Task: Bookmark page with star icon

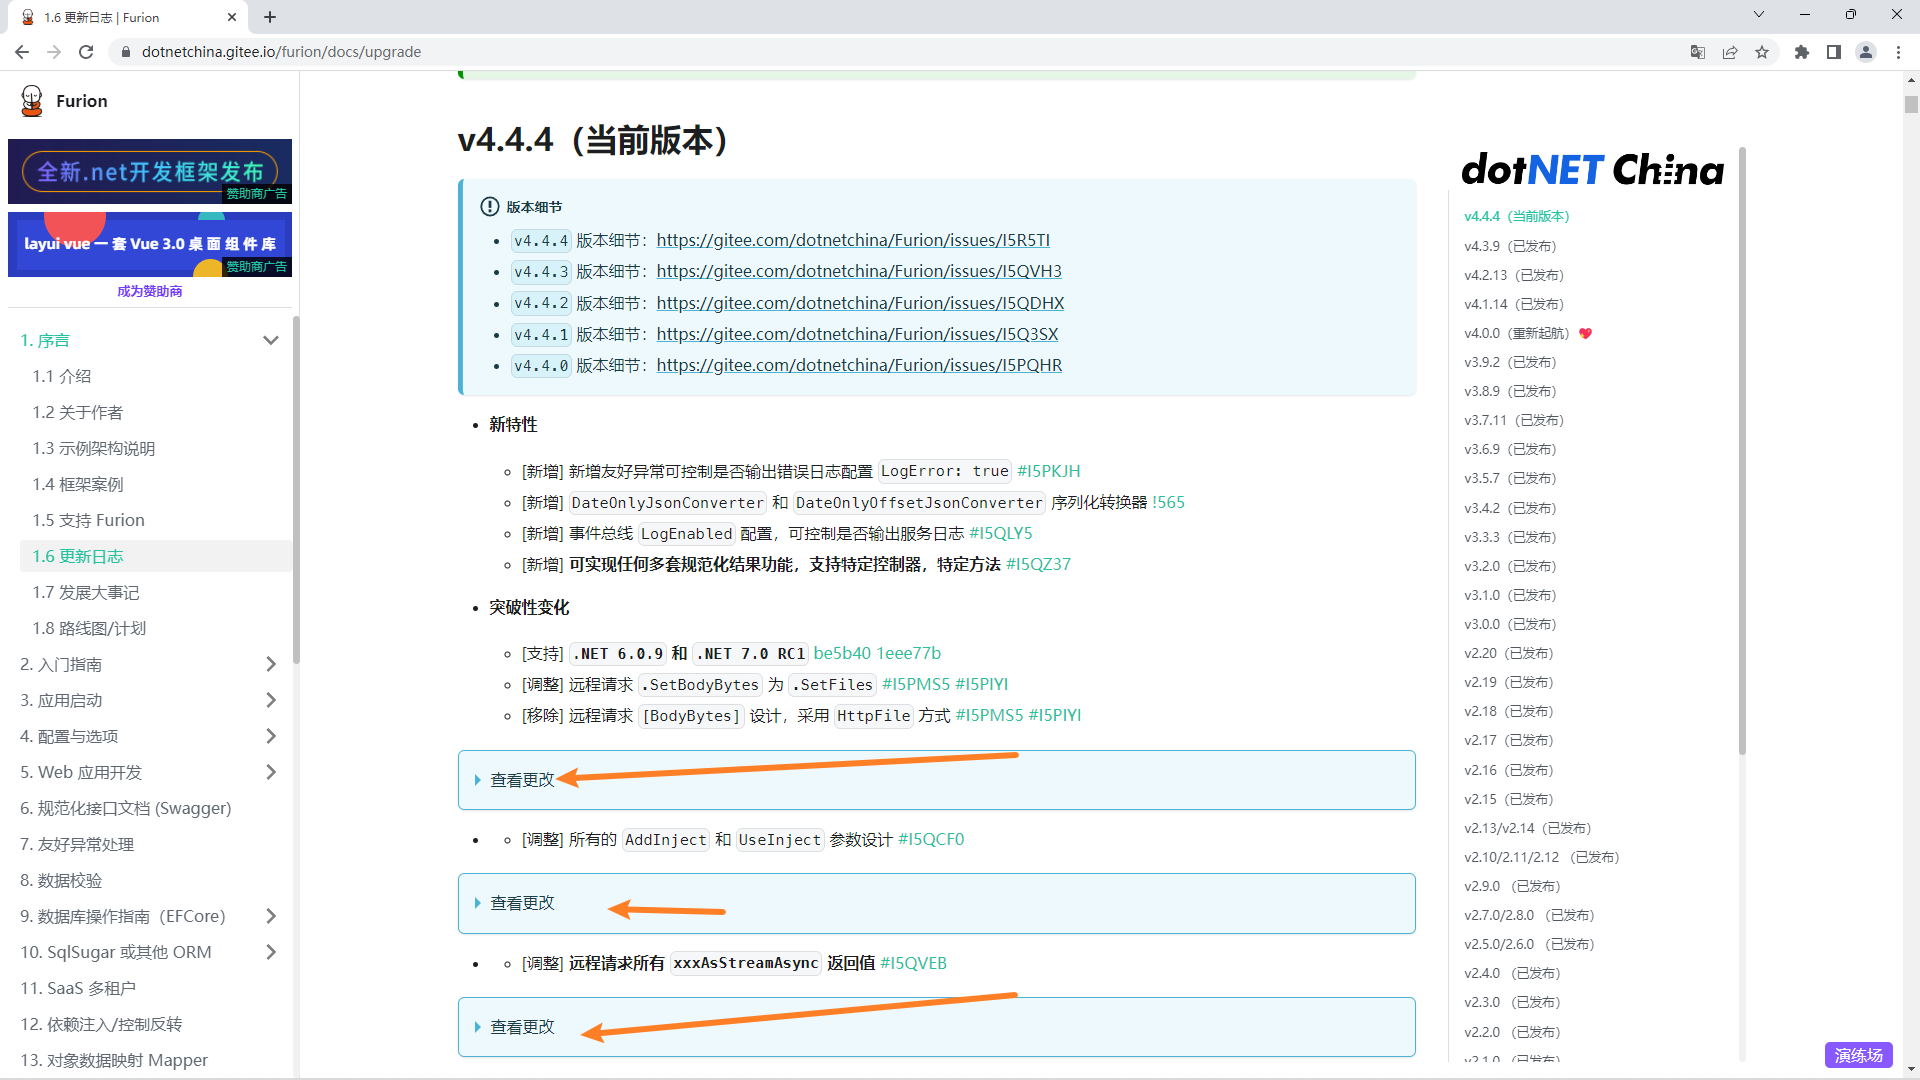Action: pyautogui.click(x=1762, y=52)
